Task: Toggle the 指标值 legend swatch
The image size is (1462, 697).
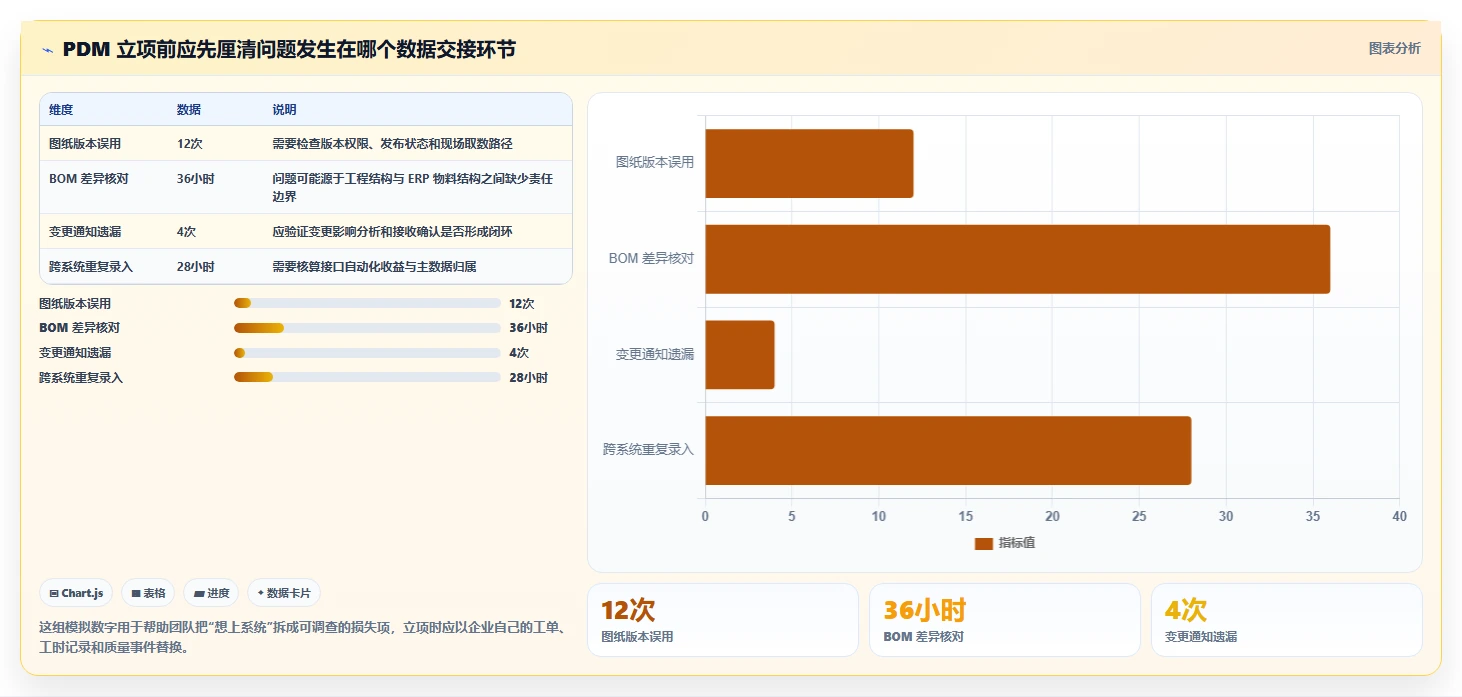Action: tap(984, 543)
